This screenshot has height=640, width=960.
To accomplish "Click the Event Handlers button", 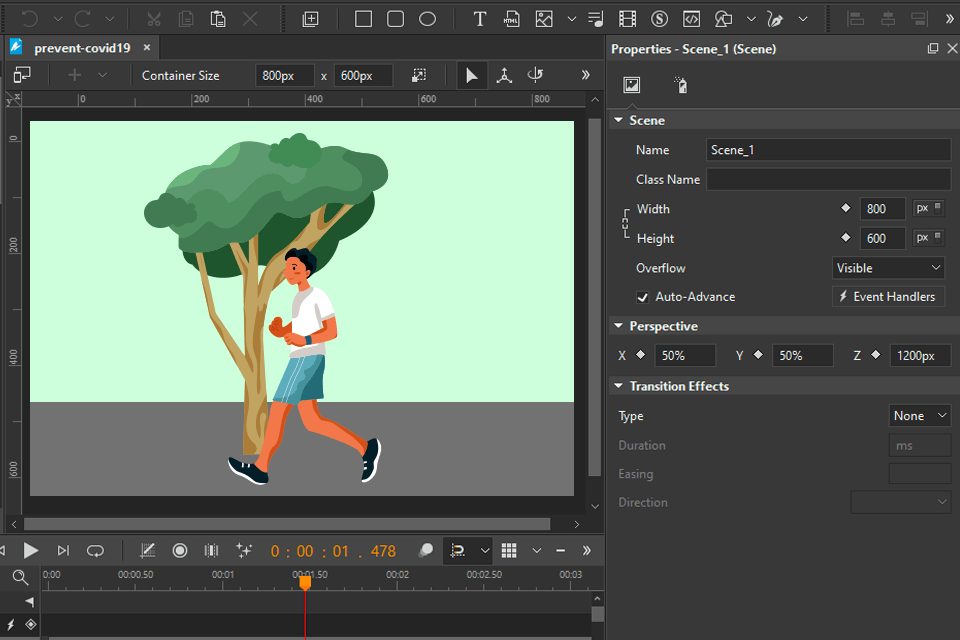I will (x=887, y=297).
